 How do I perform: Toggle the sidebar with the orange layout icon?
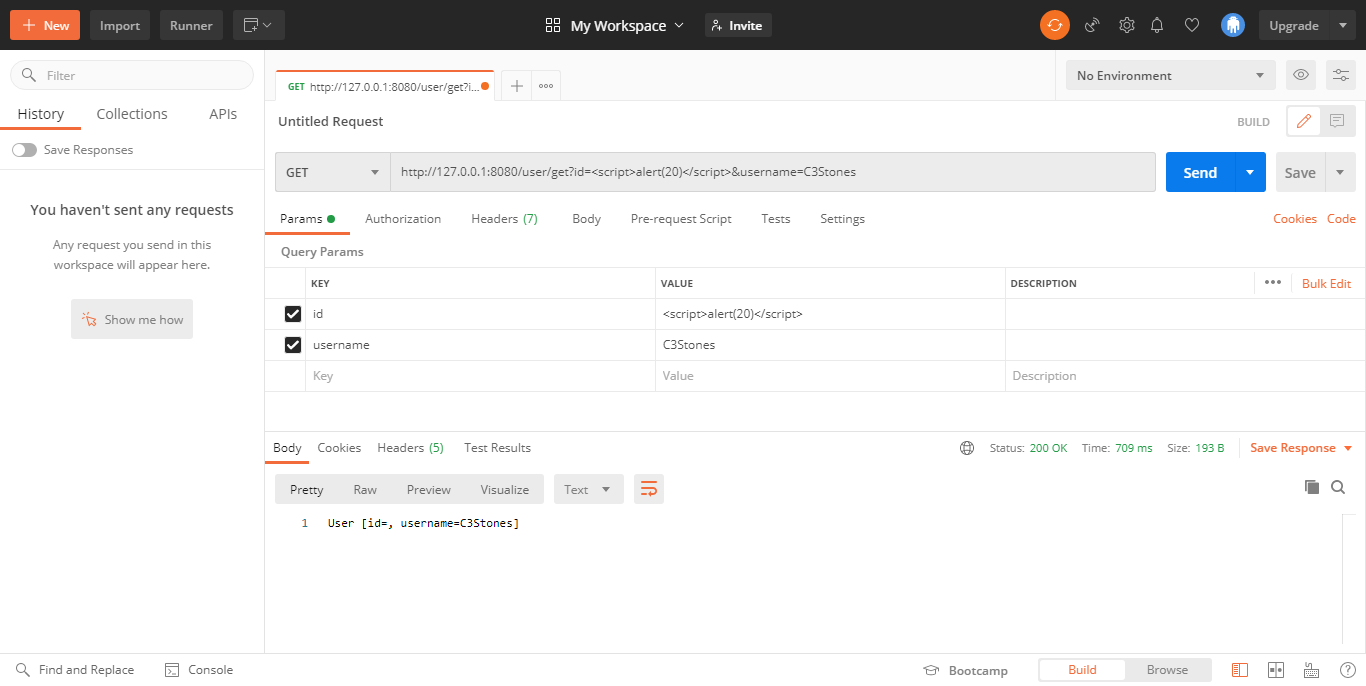click(x=1239, y=669)
